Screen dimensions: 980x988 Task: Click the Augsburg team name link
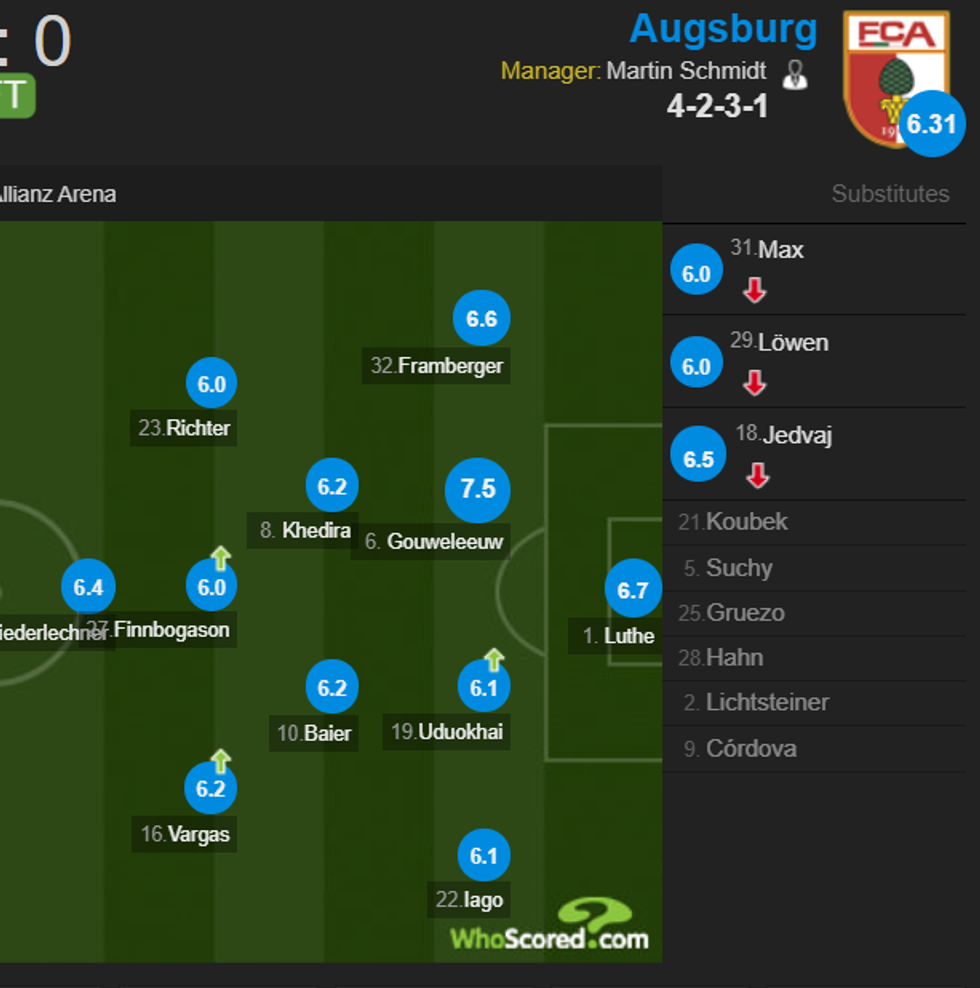[x=724, y=28]
